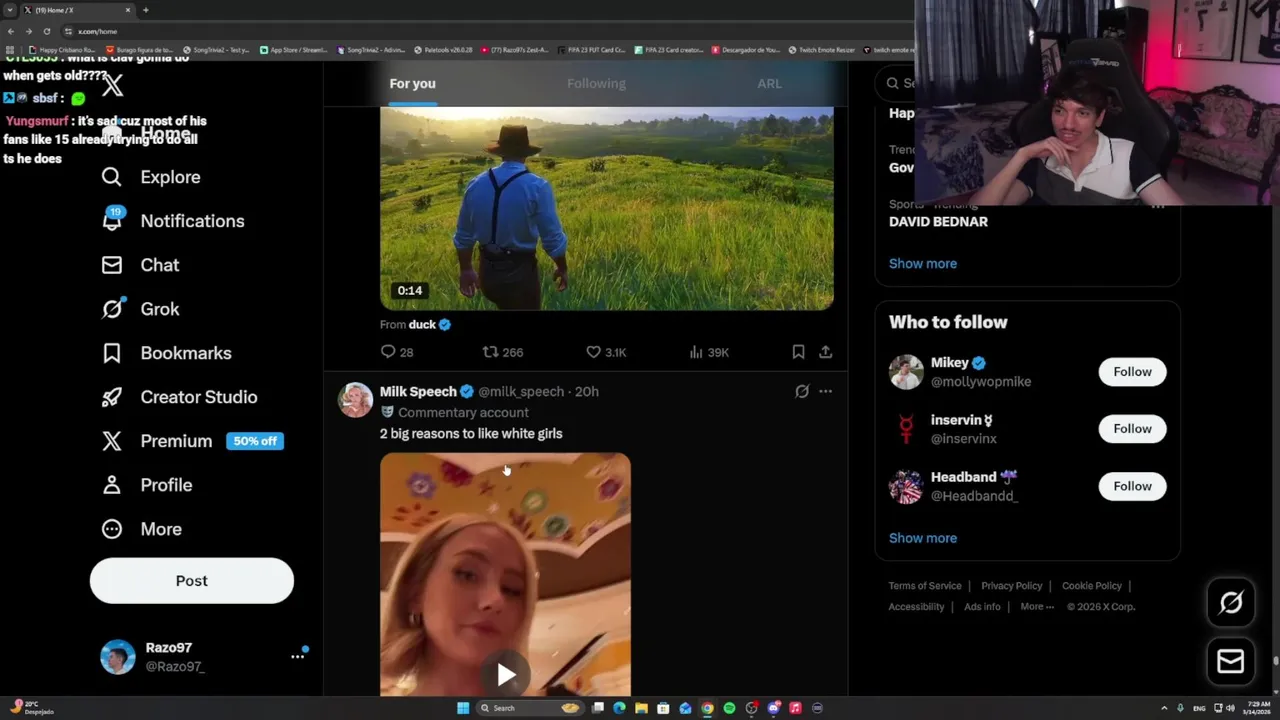Switch to the ARL tab
Image resolution: width=1280 pixels, height=720 pixels.
pyautogui.click(x=769, y=84)
